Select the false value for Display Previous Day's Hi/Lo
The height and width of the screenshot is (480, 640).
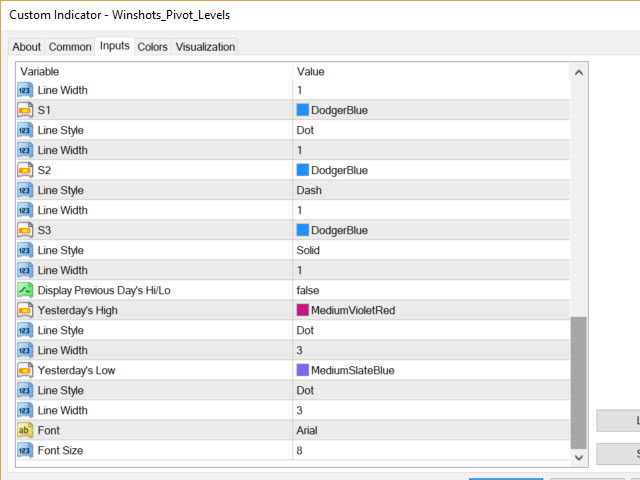(308, 290)
